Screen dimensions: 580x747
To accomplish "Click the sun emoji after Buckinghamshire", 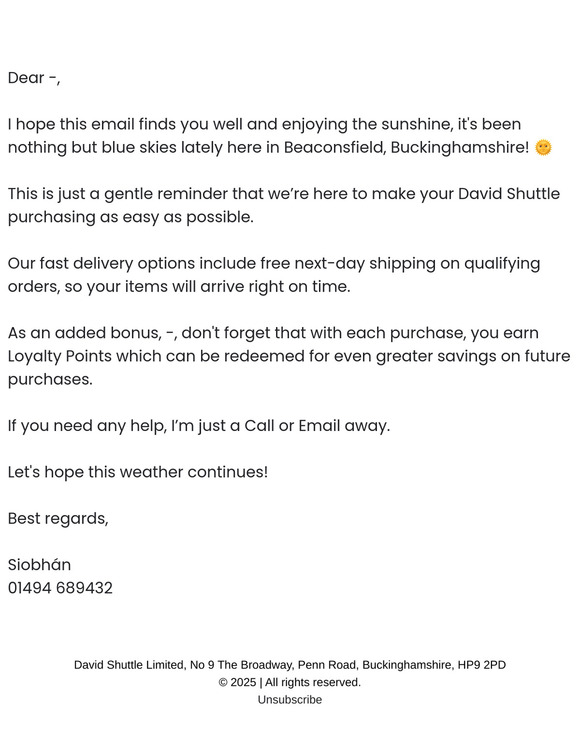I will [543, 148].
